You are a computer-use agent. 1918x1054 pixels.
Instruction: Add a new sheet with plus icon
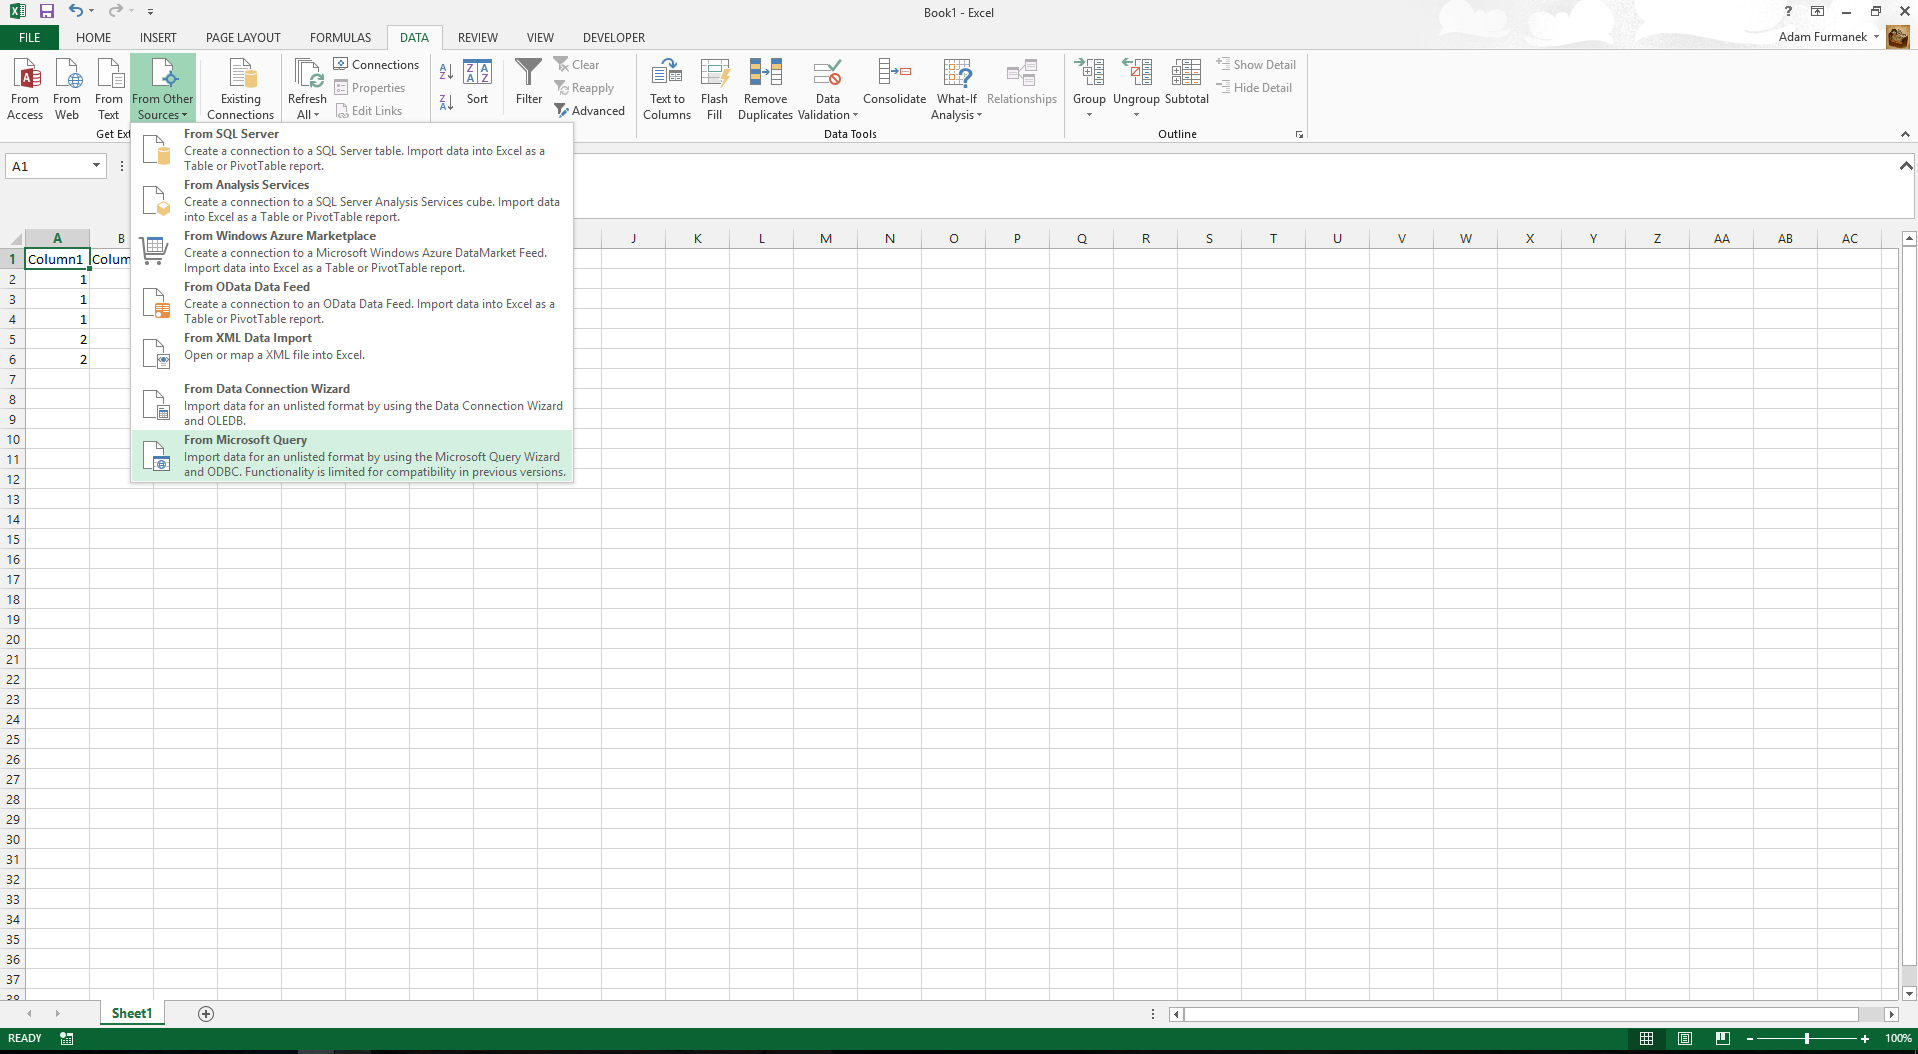tap(206, 1014)
